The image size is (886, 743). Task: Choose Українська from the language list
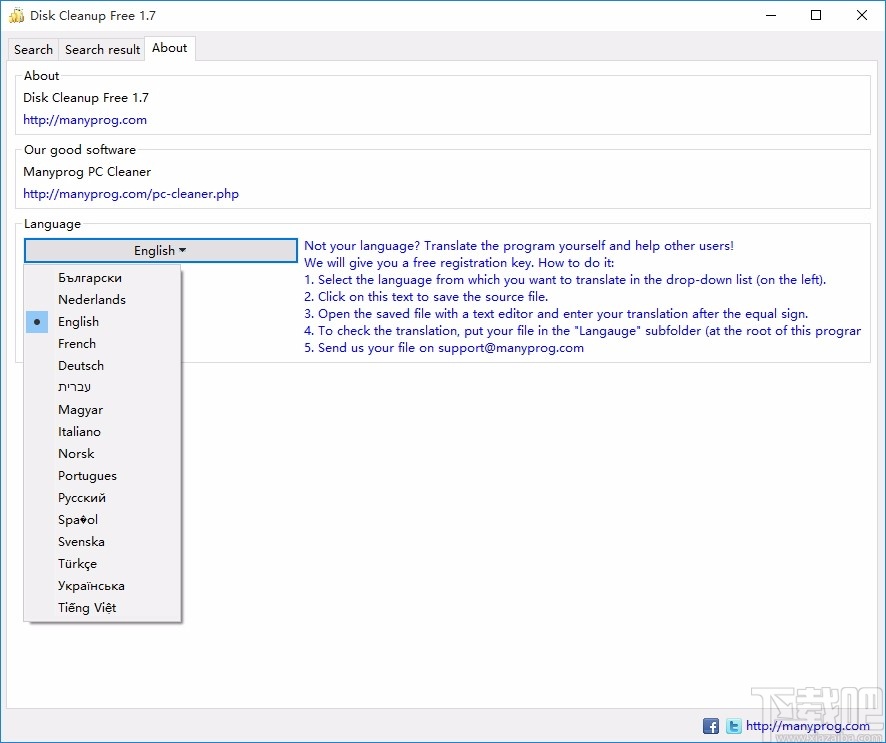point(102,586)
